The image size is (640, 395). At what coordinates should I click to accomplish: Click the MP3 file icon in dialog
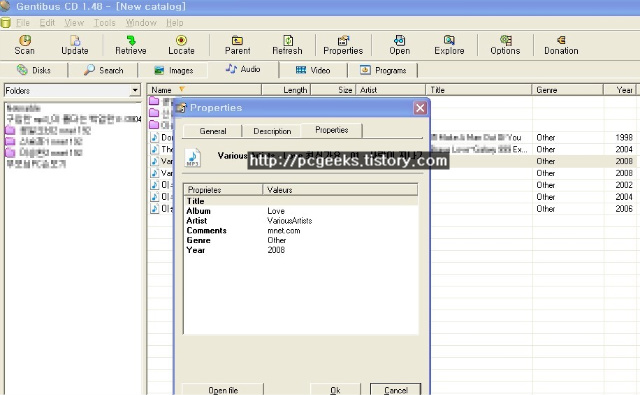coord(193,158)
